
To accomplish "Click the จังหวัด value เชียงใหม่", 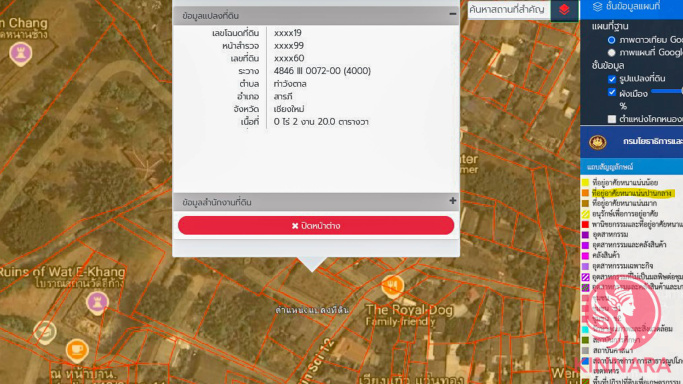I will coord(289,109).
